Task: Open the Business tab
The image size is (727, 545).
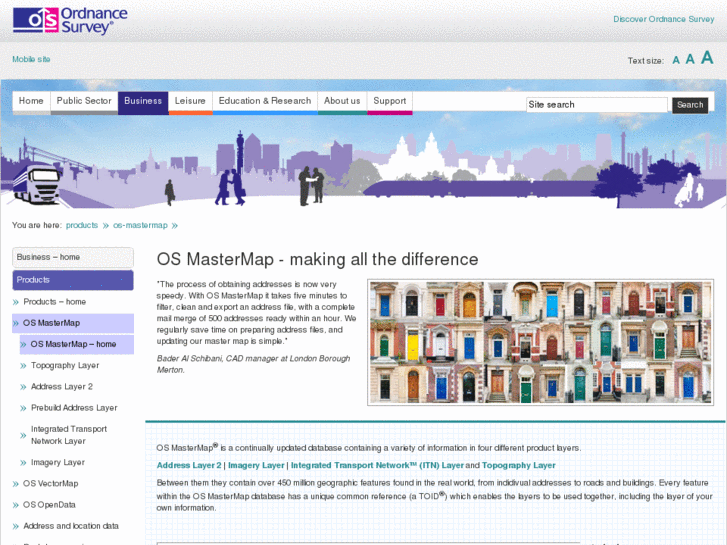Action: pos(143,102)
